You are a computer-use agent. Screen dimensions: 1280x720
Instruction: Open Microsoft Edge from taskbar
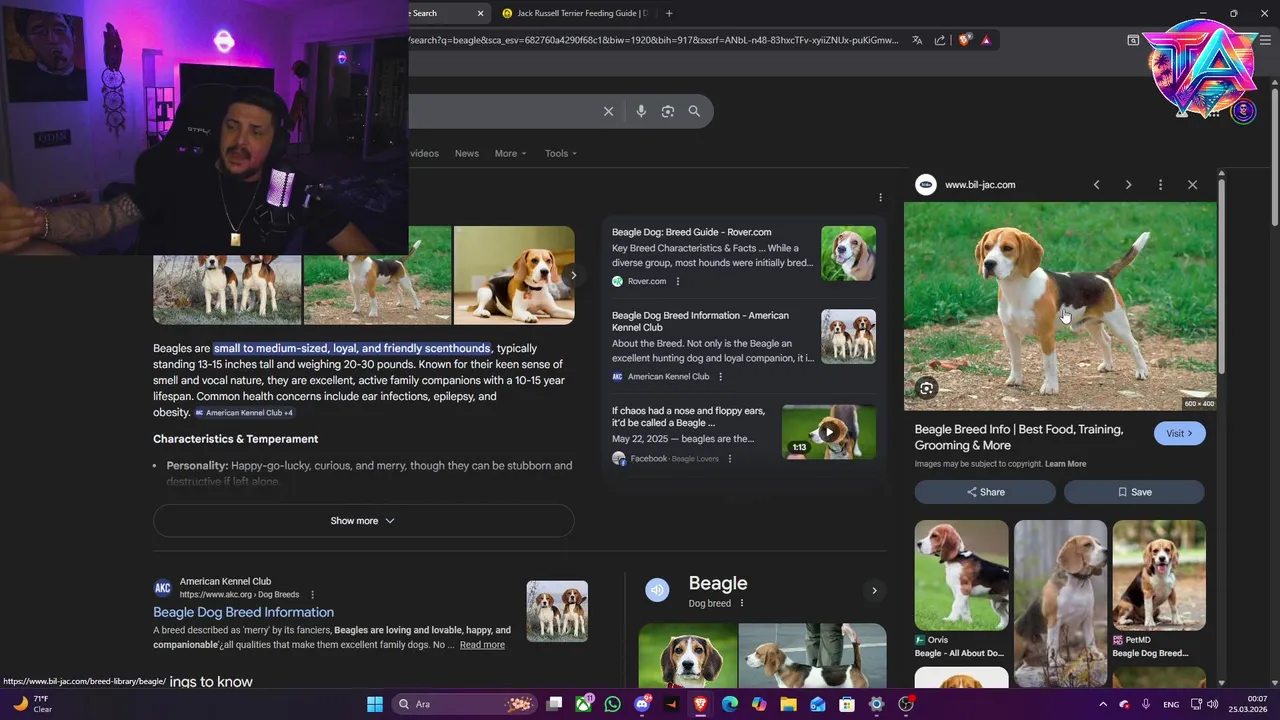[x=730, y=704]
